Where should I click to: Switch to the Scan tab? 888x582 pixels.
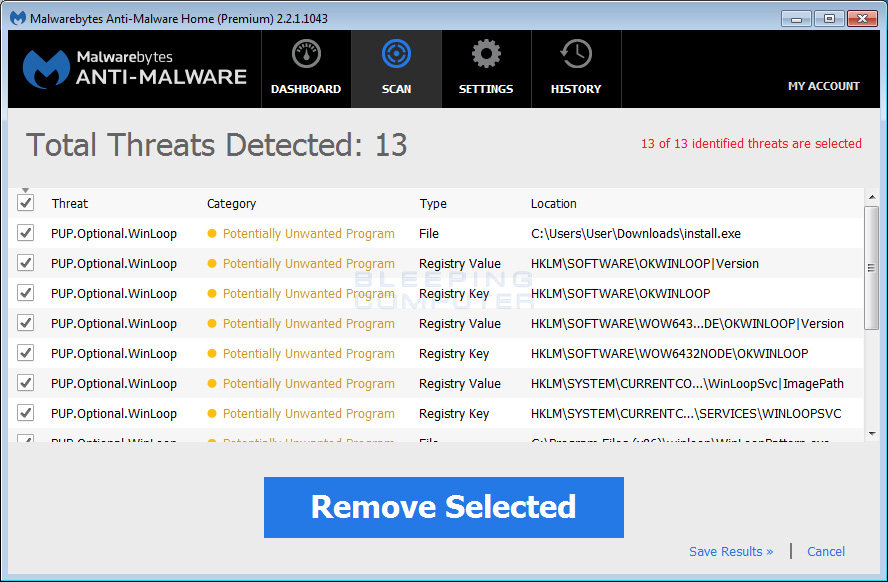pyautogui.click(x=396, y=69)
